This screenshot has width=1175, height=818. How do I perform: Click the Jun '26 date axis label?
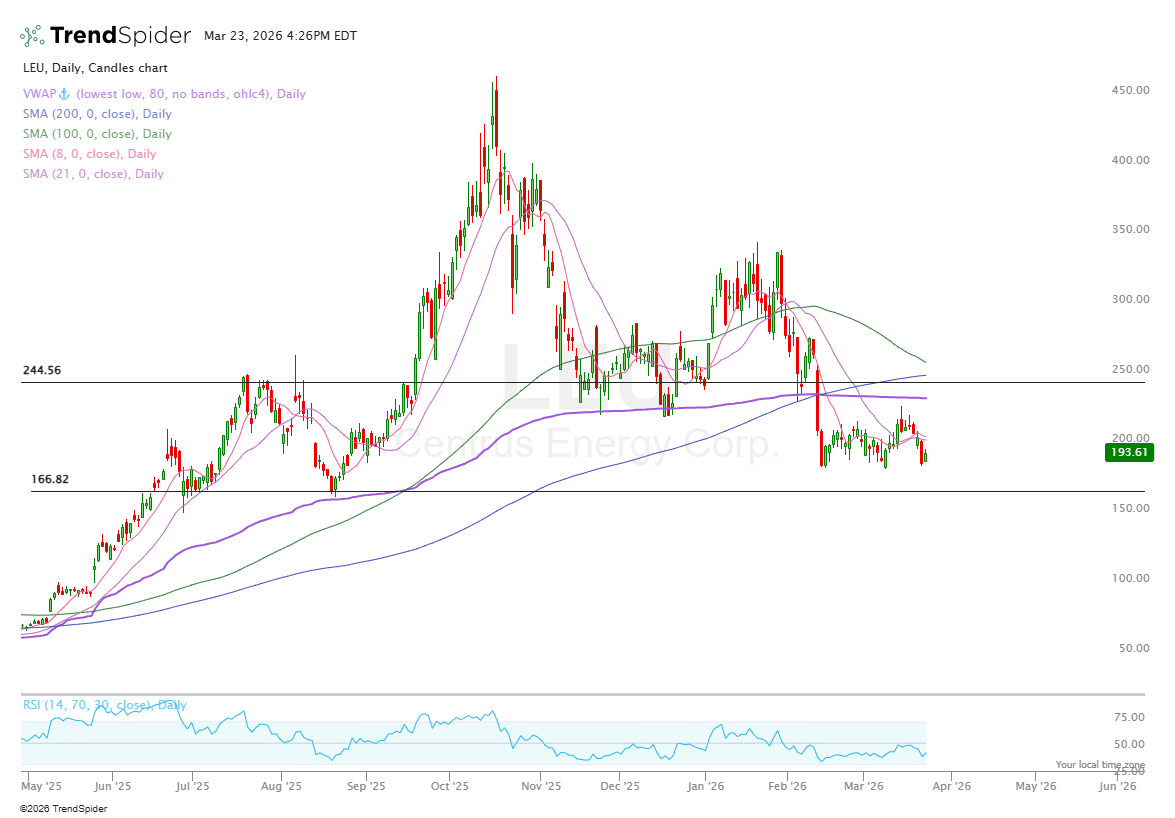point(1117,786)
